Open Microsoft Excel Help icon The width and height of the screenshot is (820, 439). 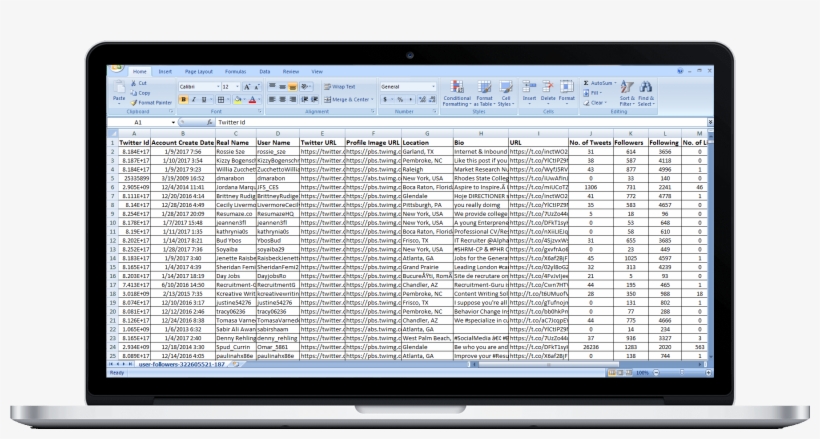click(x=680, y=71)
